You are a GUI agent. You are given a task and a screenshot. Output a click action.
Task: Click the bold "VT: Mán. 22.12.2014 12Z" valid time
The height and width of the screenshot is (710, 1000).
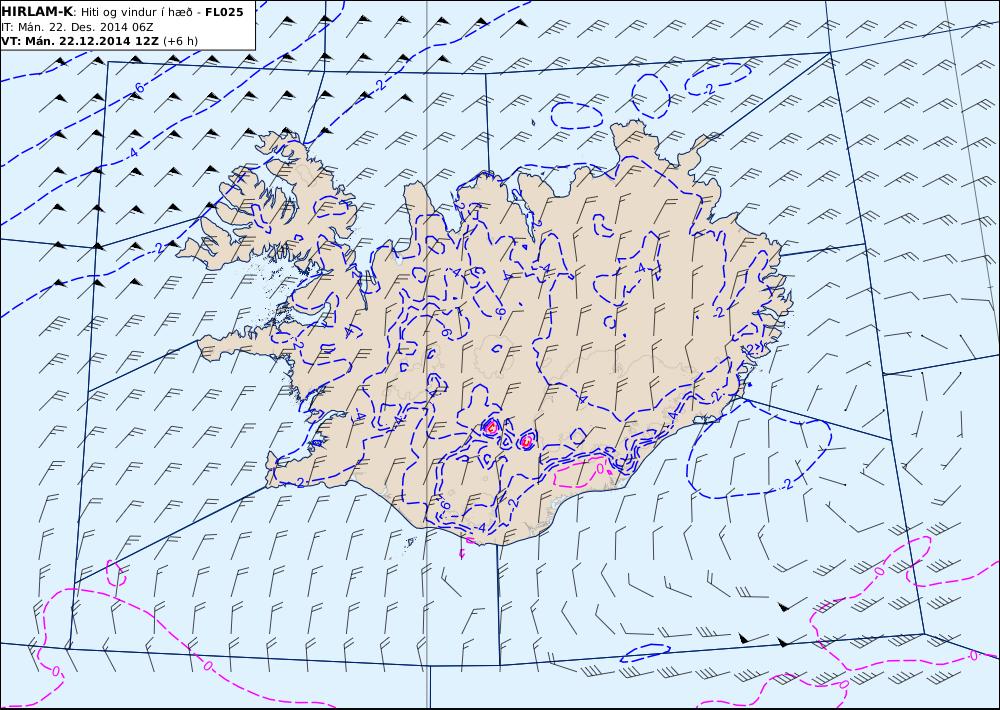pyautogui.click(x=80, y=41)
